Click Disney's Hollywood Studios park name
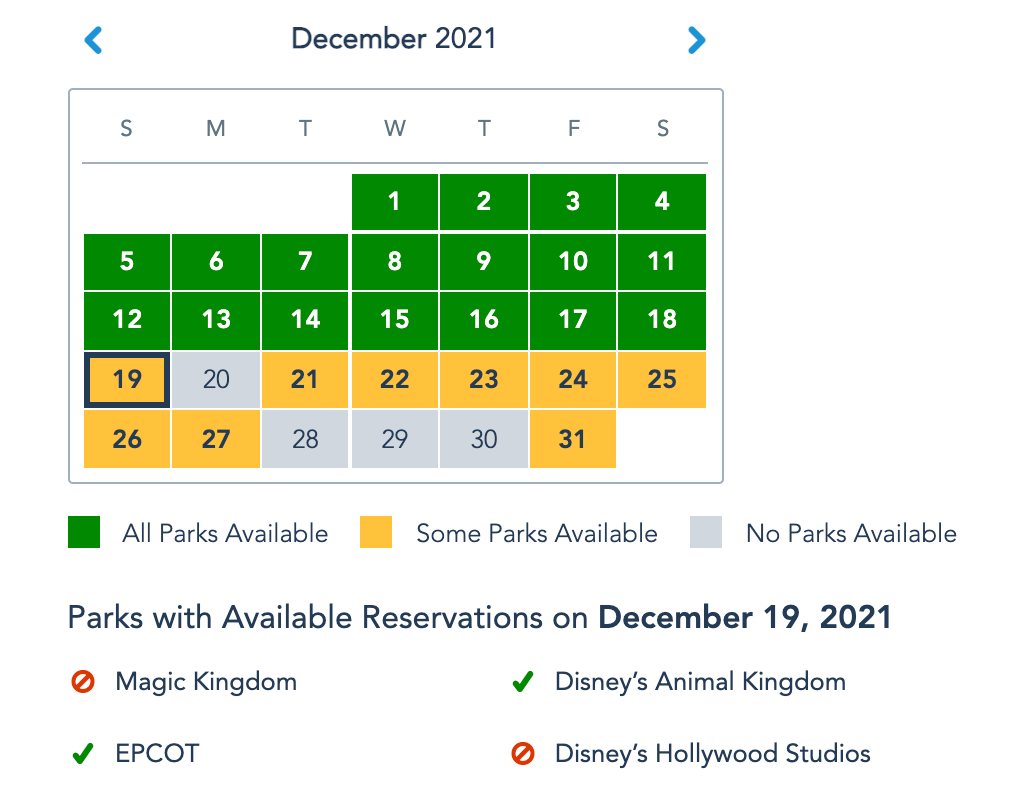The width and height of the screenshot is (1016, 792). pos(712,753)
